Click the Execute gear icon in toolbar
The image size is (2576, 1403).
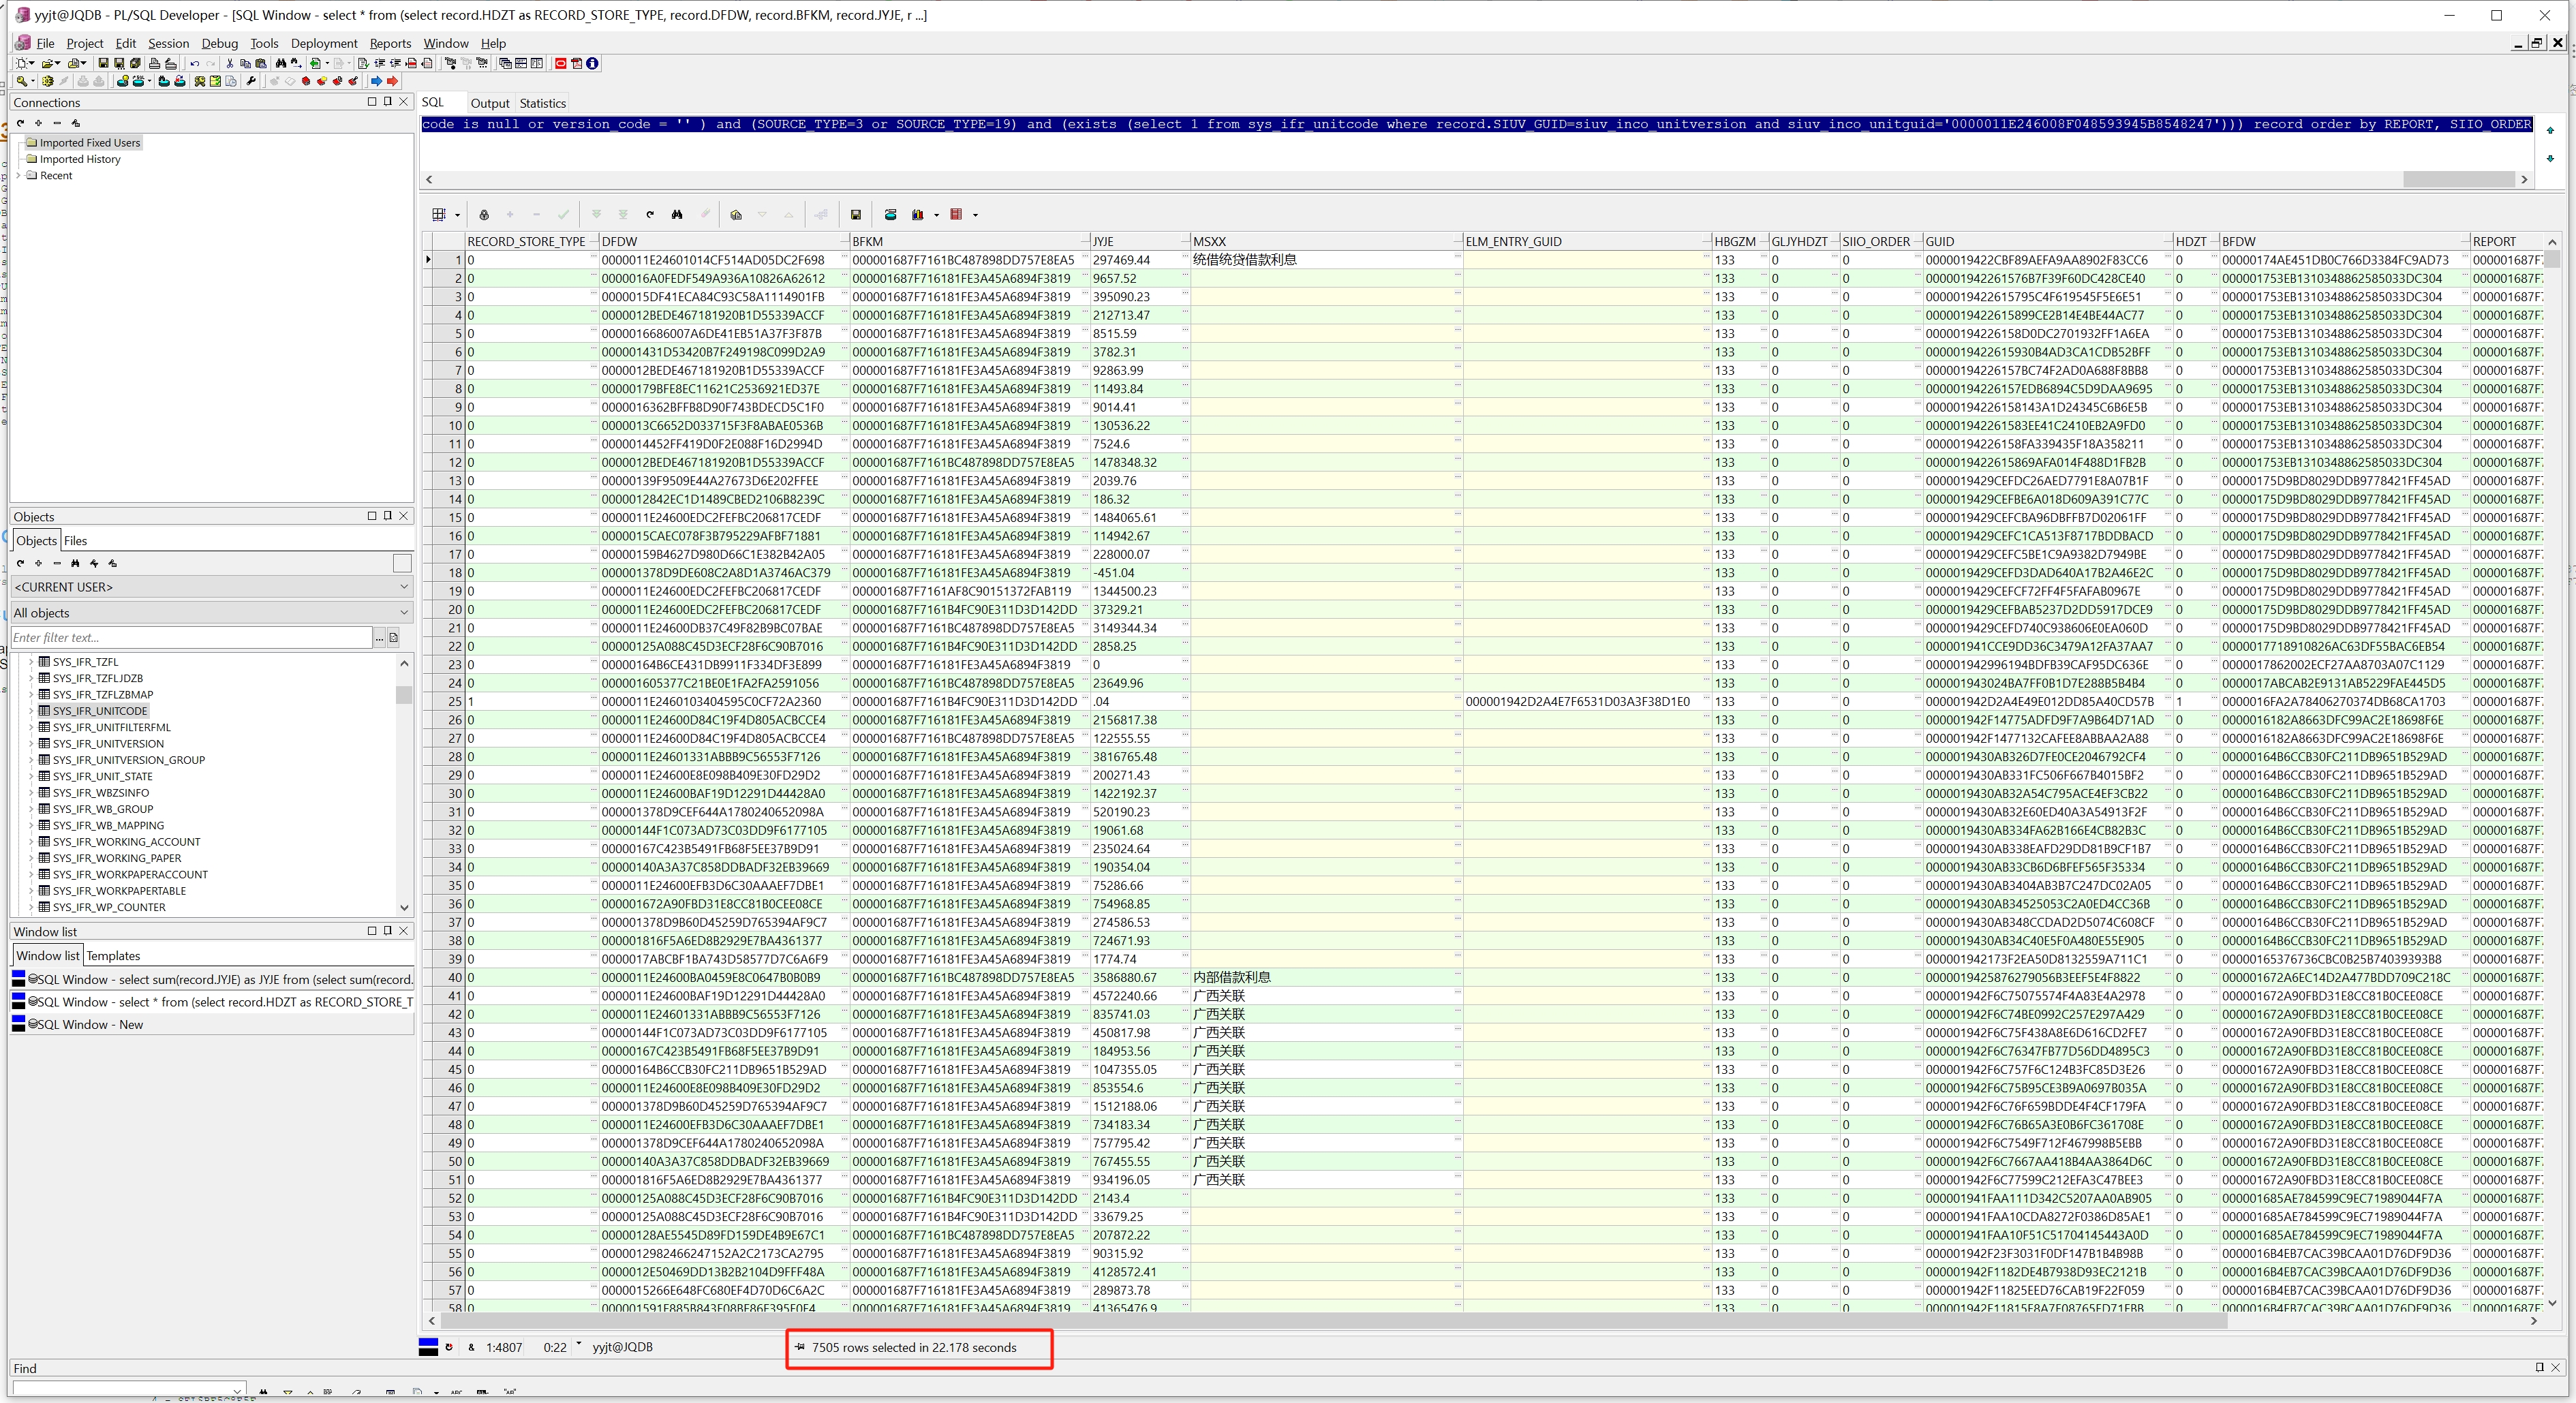pos(47,81)
